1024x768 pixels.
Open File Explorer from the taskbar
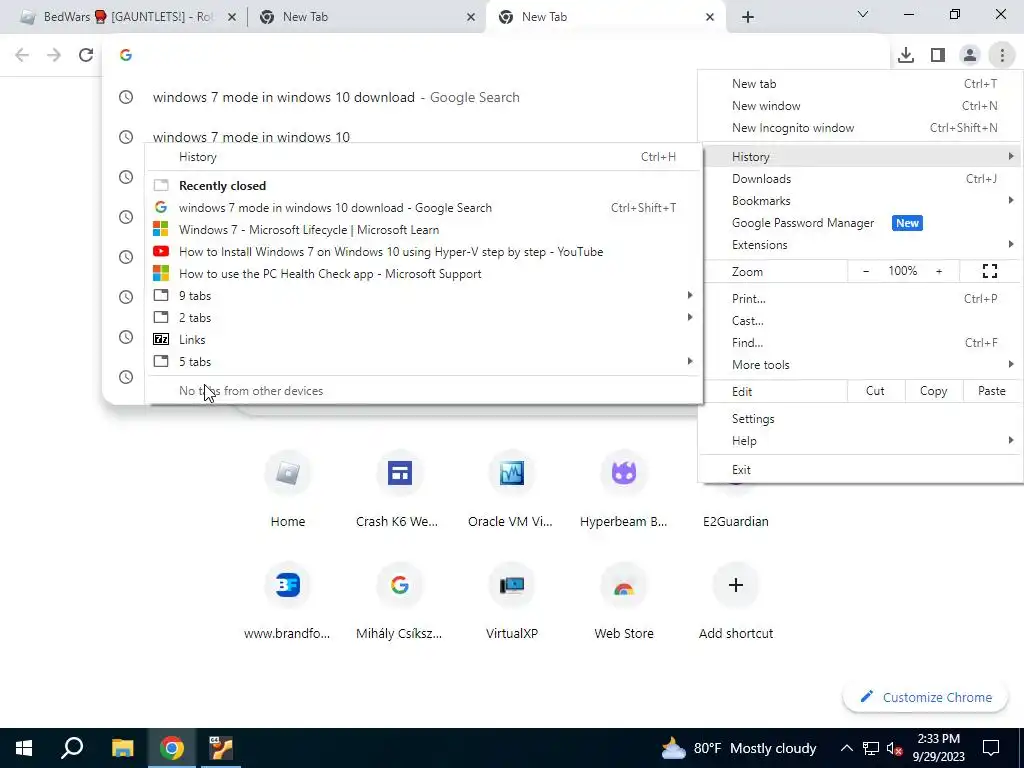(x=122, y=748)
